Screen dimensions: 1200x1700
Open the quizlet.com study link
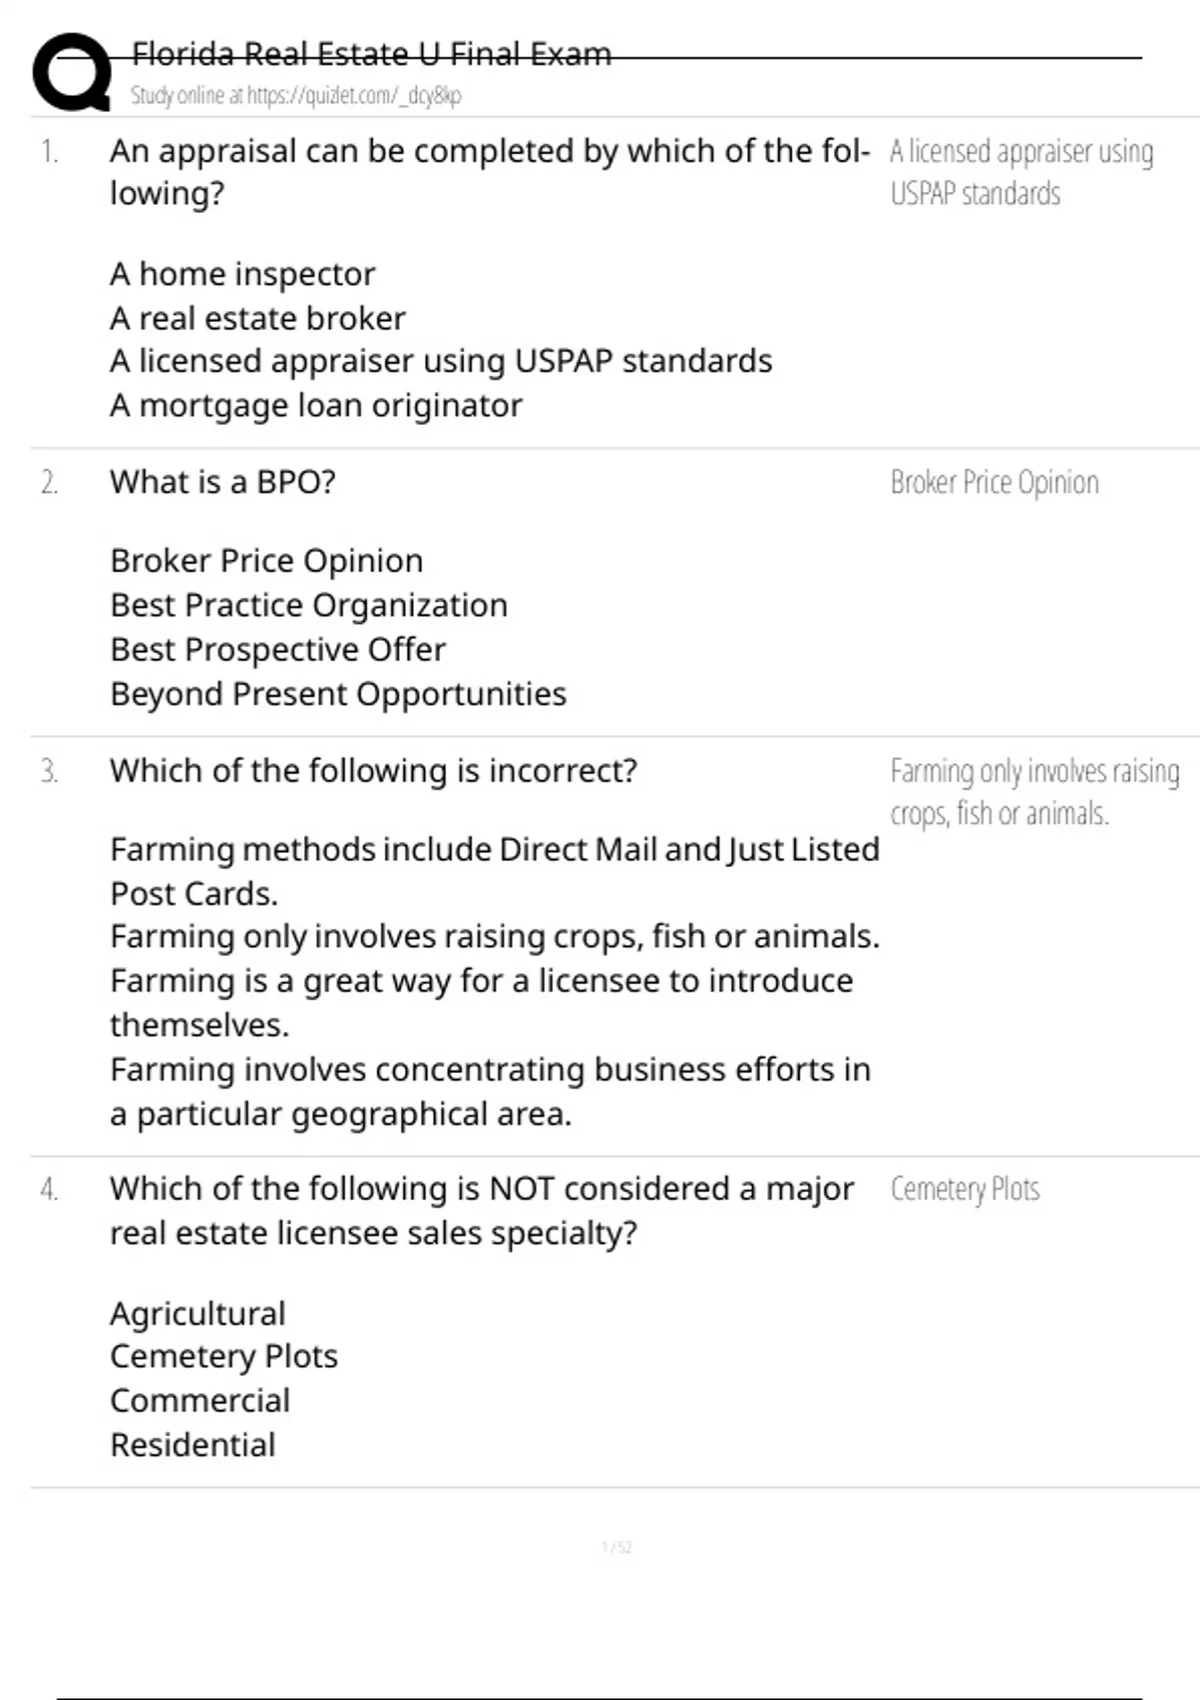[296, 96]
